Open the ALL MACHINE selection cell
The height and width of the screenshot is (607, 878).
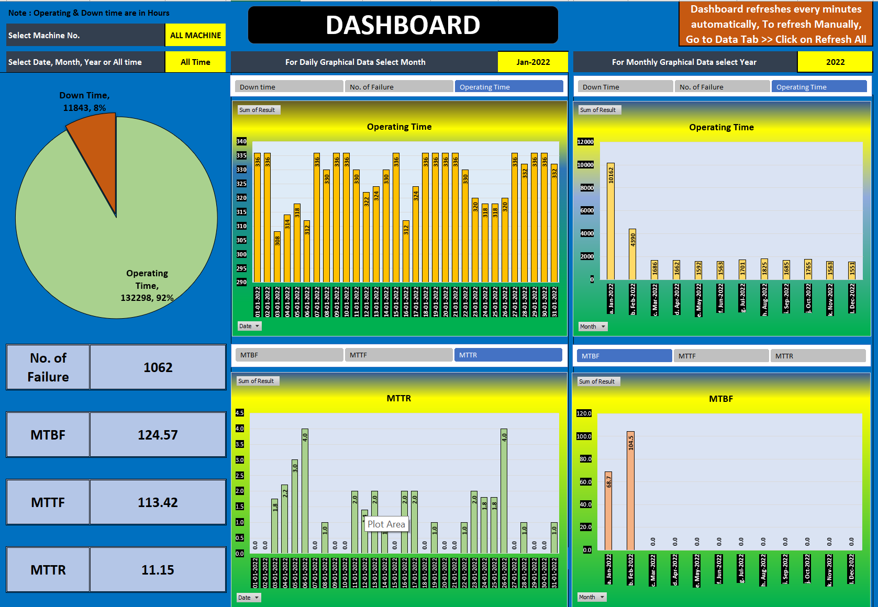coord(195,35)
